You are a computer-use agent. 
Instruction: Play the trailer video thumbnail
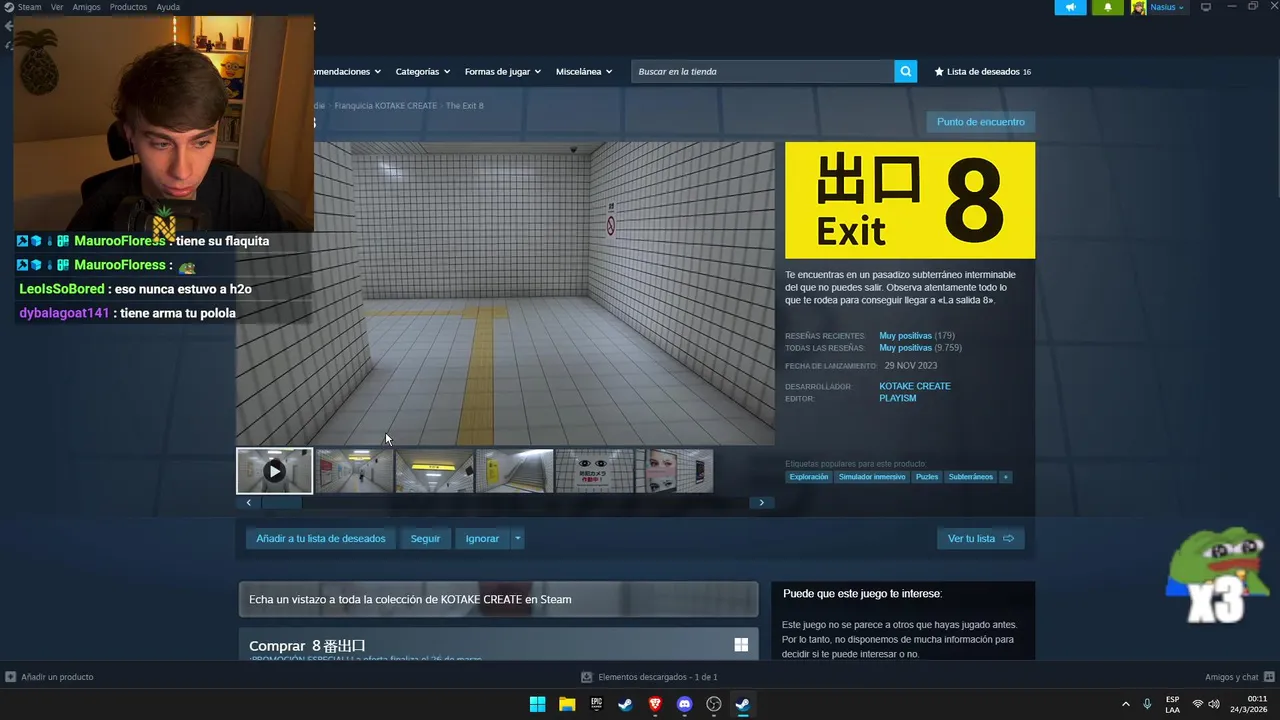pos(275,471)
